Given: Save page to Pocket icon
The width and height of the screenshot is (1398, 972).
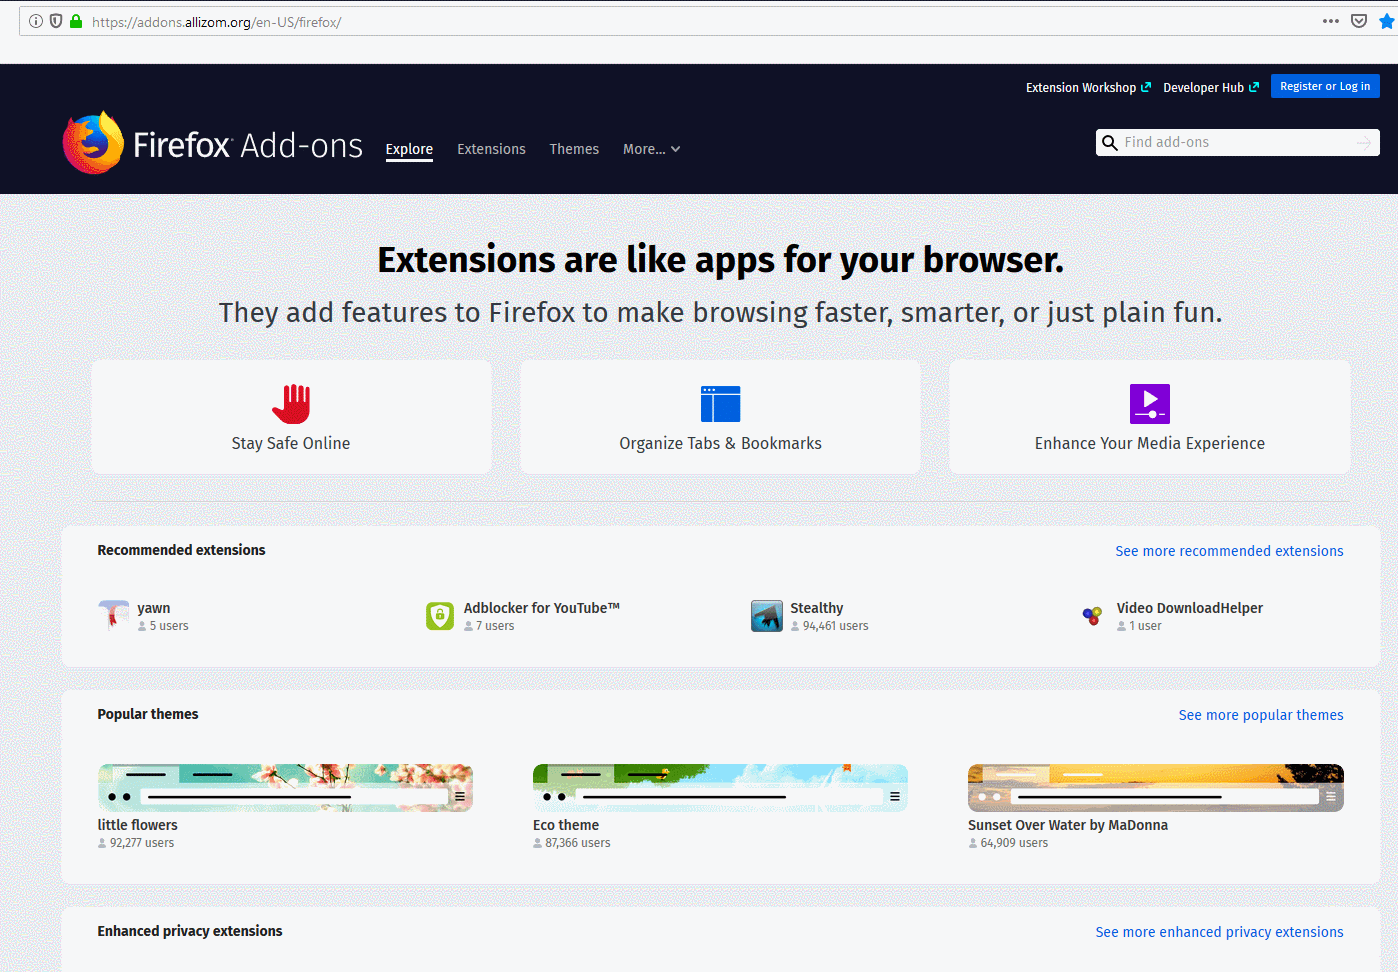Looking at the screenshot, I should [x=1359, y=21].
